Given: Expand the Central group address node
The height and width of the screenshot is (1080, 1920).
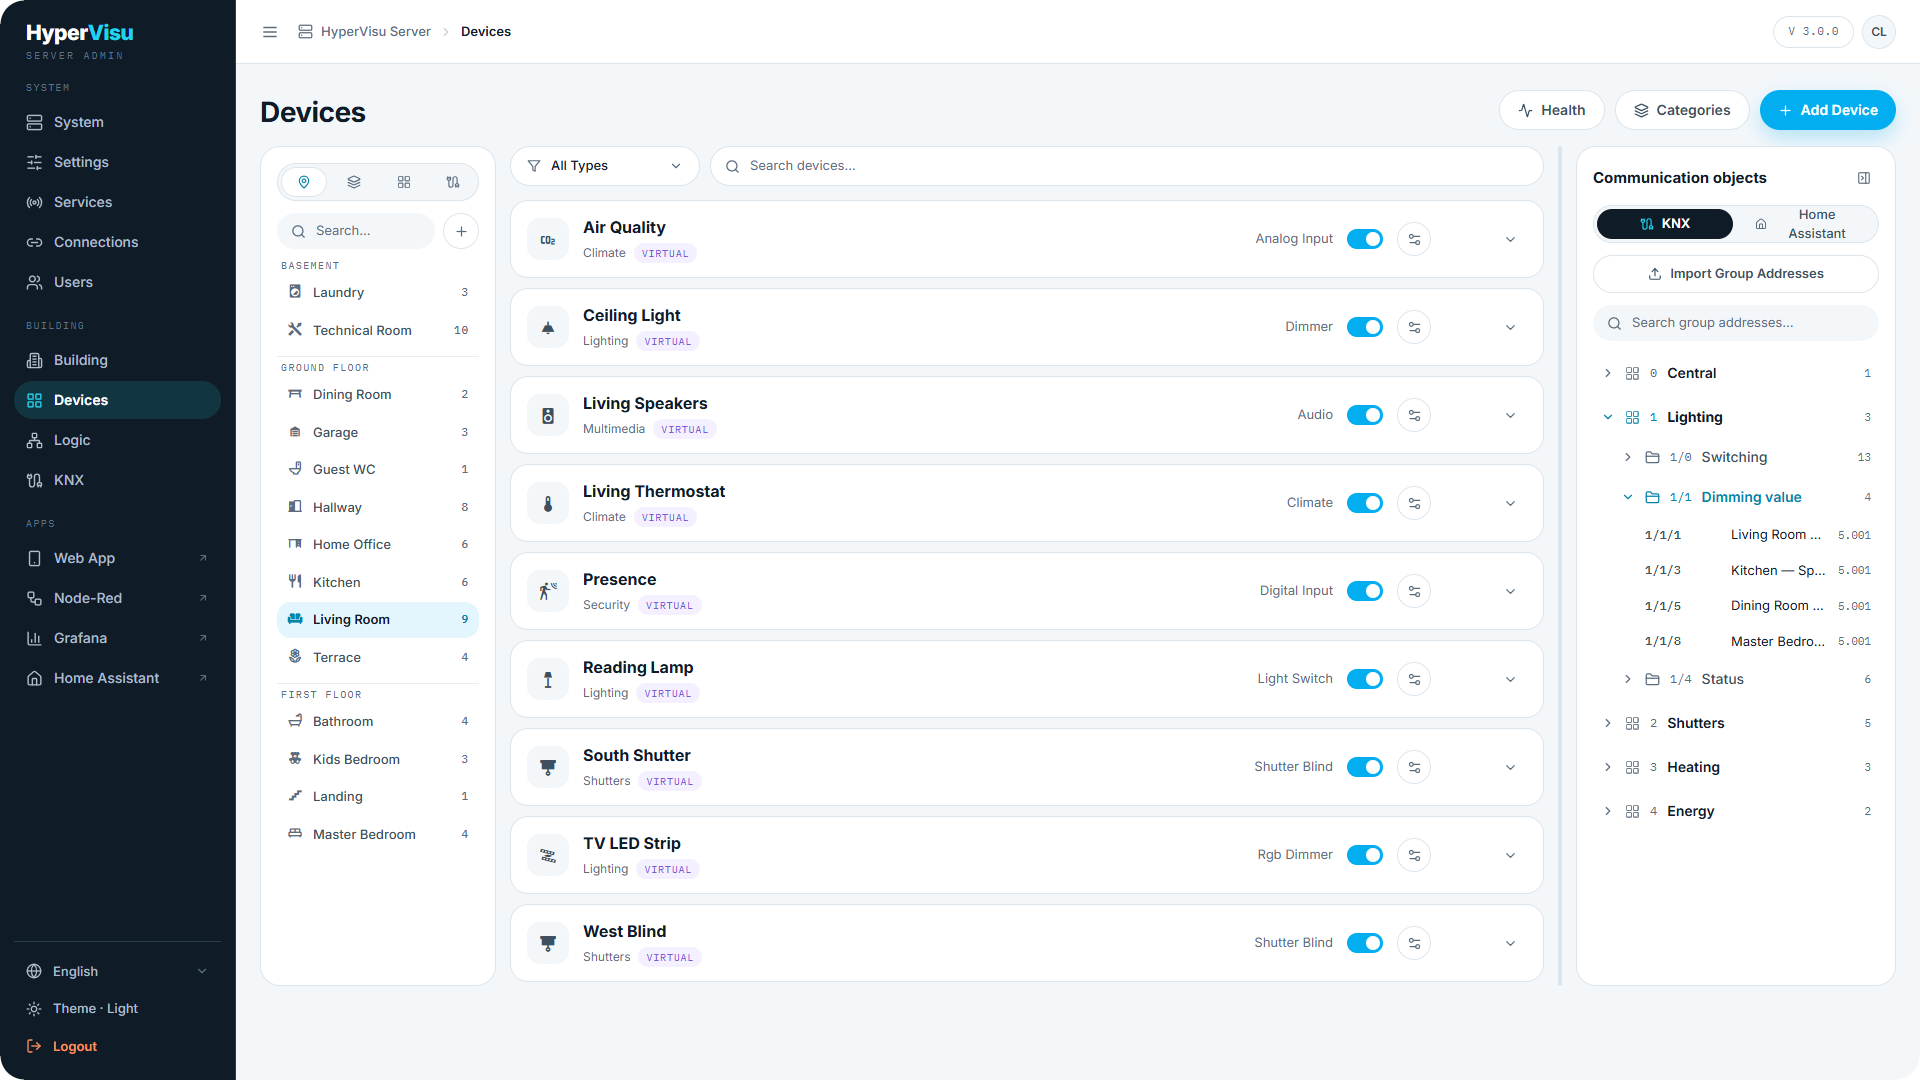Looking at the screenshot, I should pyautogui.click(x=1607, y=373).
